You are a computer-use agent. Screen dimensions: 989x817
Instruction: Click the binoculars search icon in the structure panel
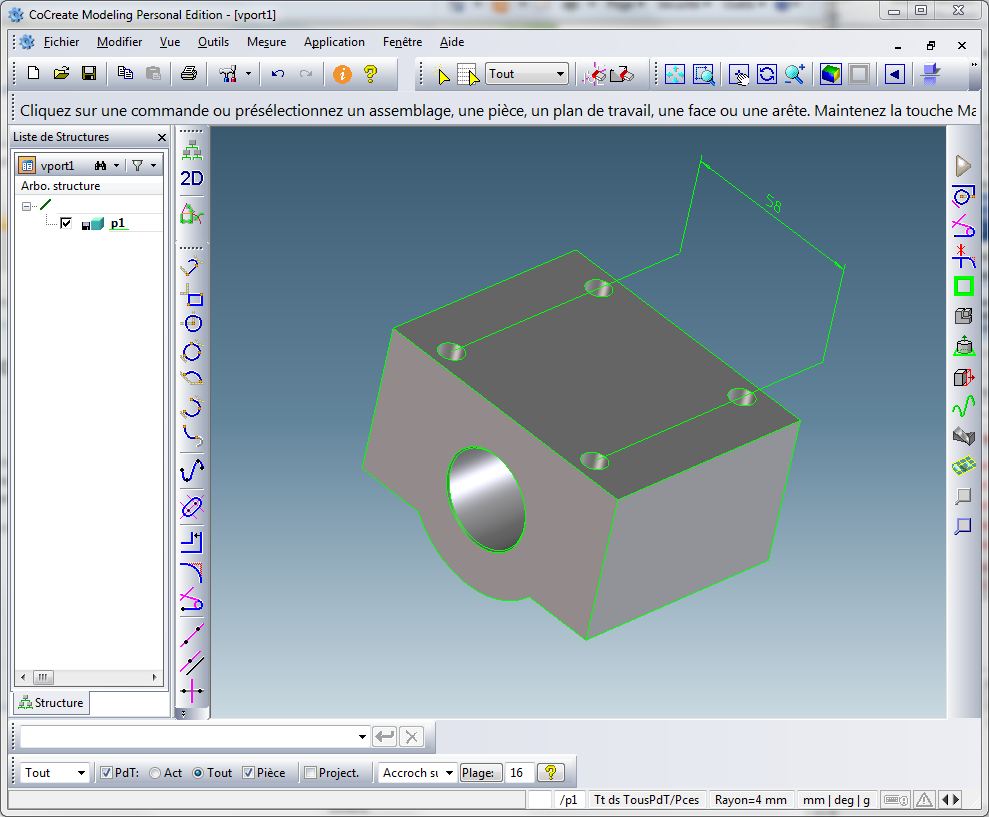pos(100,166)
